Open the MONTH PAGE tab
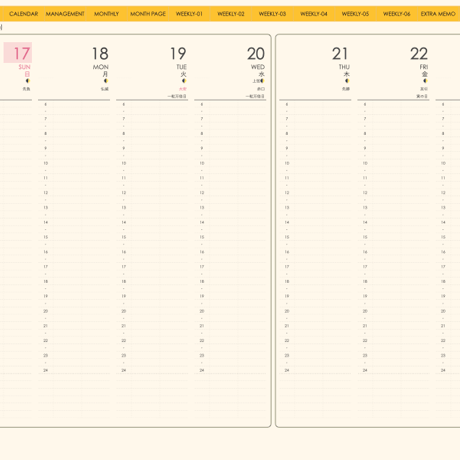This screenshot has width=460, height=460. pyautogui.click(x=148, y=14)
